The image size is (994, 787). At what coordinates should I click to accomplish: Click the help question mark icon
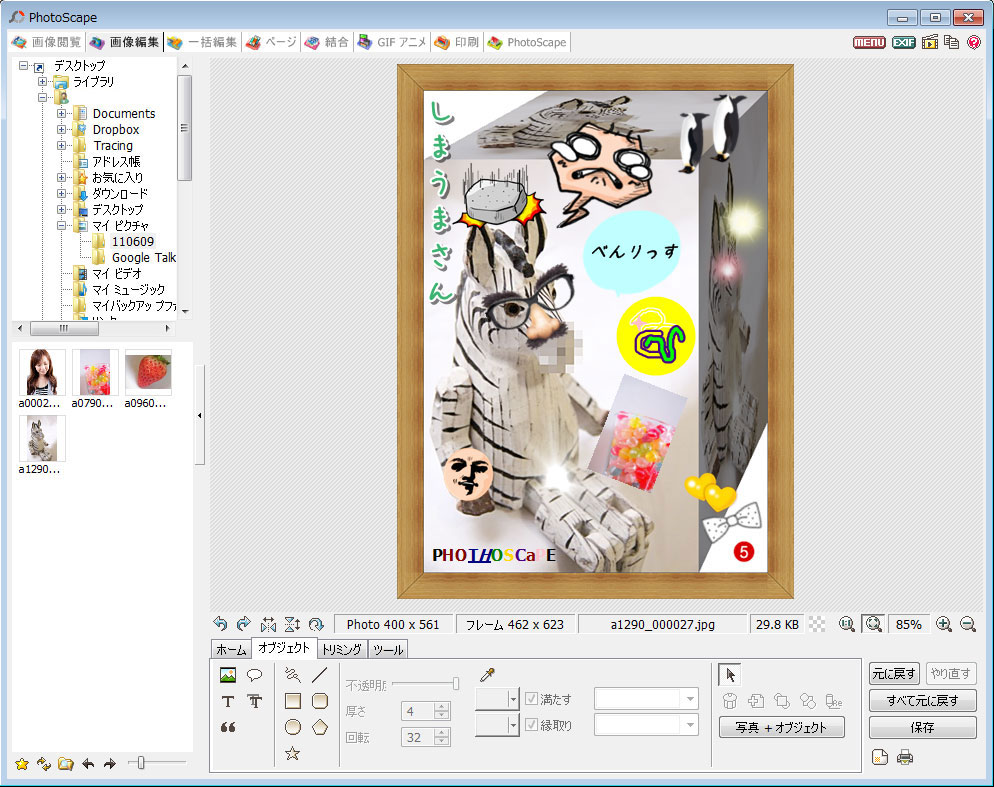(974, 42)
